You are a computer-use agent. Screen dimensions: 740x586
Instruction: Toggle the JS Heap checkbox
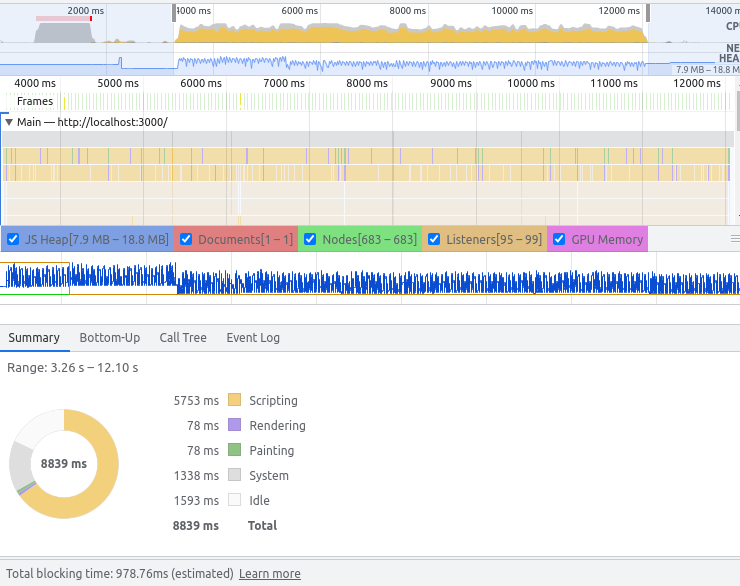click(14, 240)
